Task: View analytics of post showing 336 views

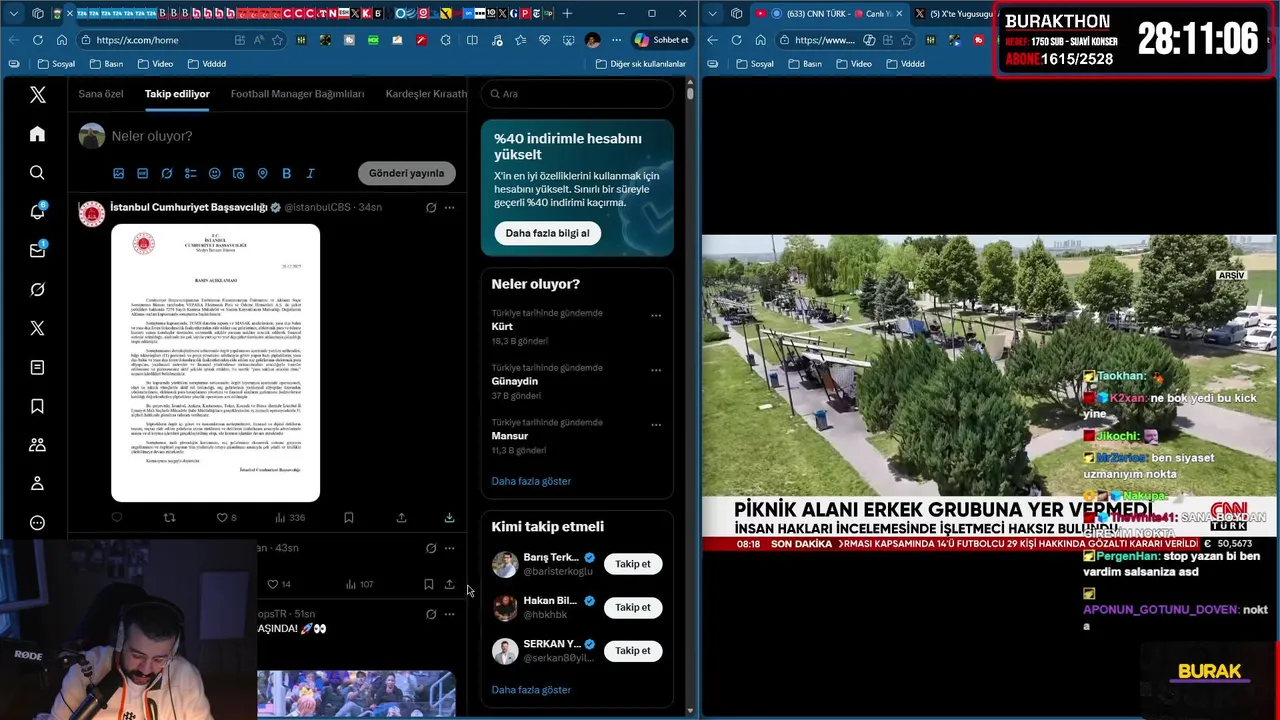Action: point(289,518)
